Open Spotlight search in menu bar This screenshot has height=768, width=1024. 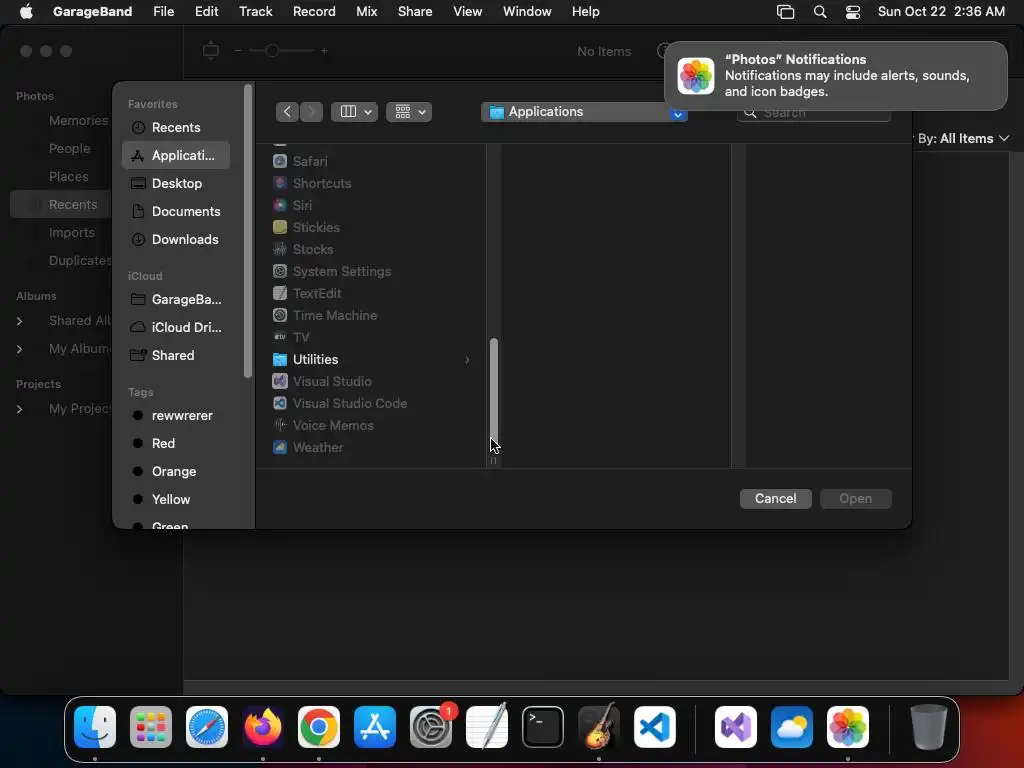point(820,12)
